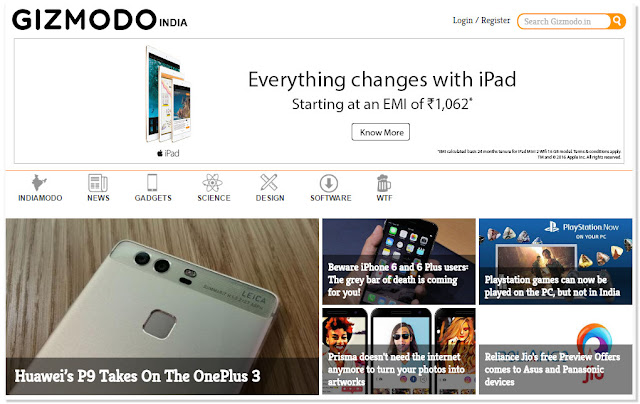
Task: Click the iPad product image in ad
Action: point(169,94)
